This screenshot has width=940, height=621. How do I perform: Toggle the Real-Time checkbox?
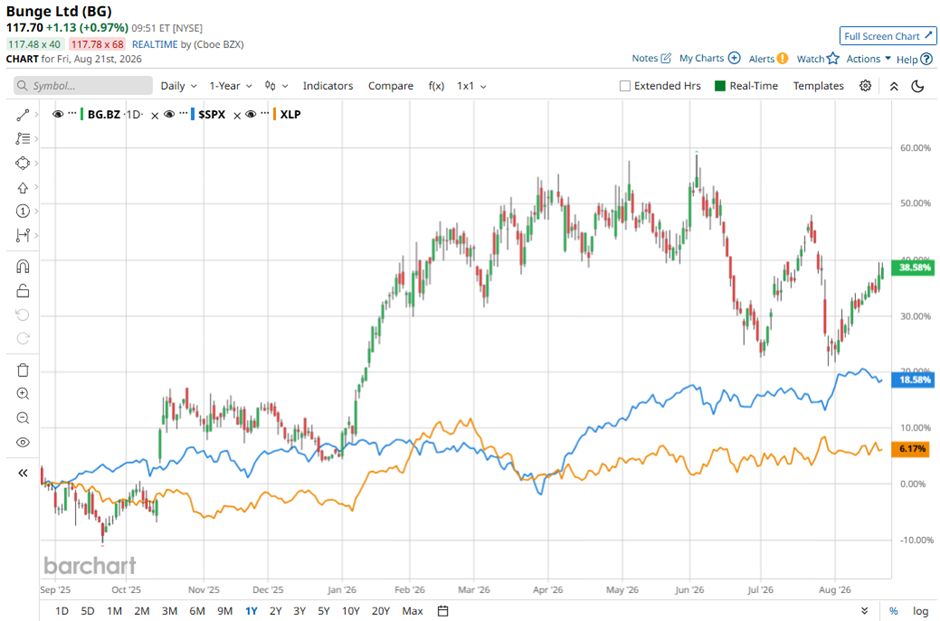point(720,86)
